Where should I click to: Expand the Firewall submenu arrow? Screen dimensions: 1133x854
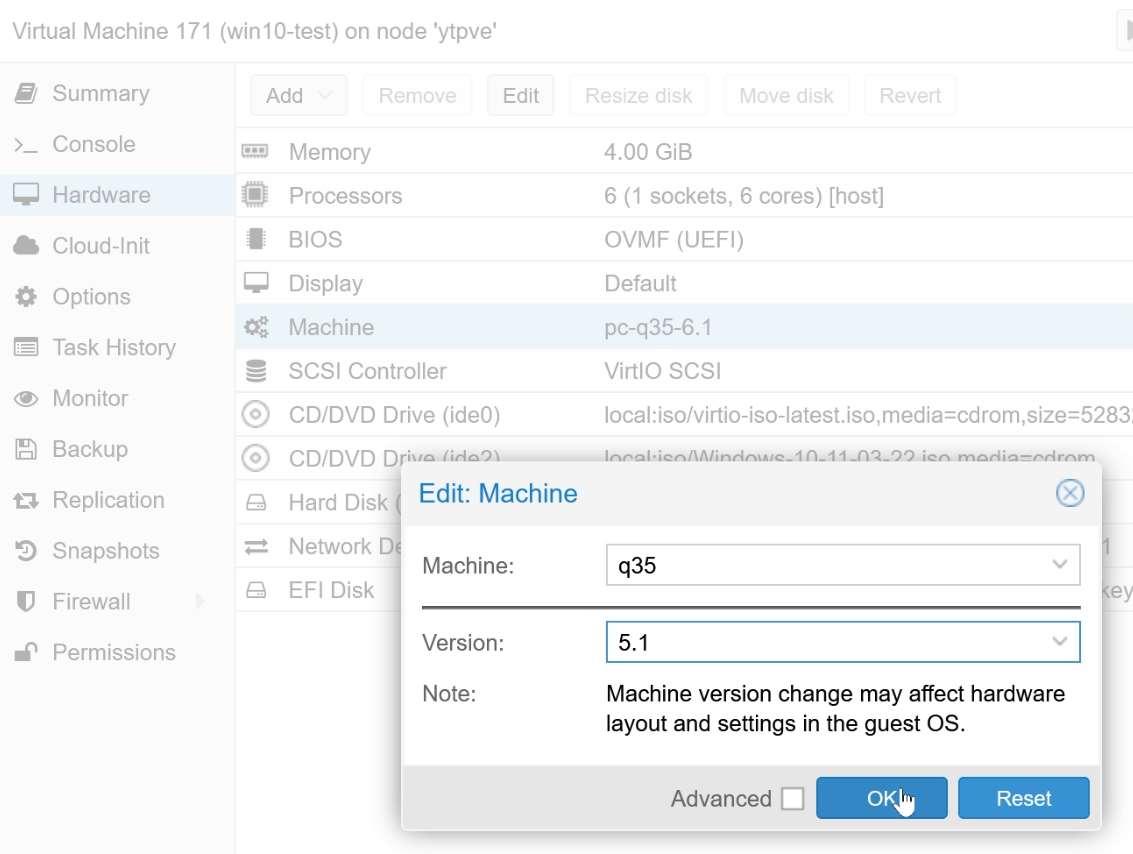tap(200, 602)
